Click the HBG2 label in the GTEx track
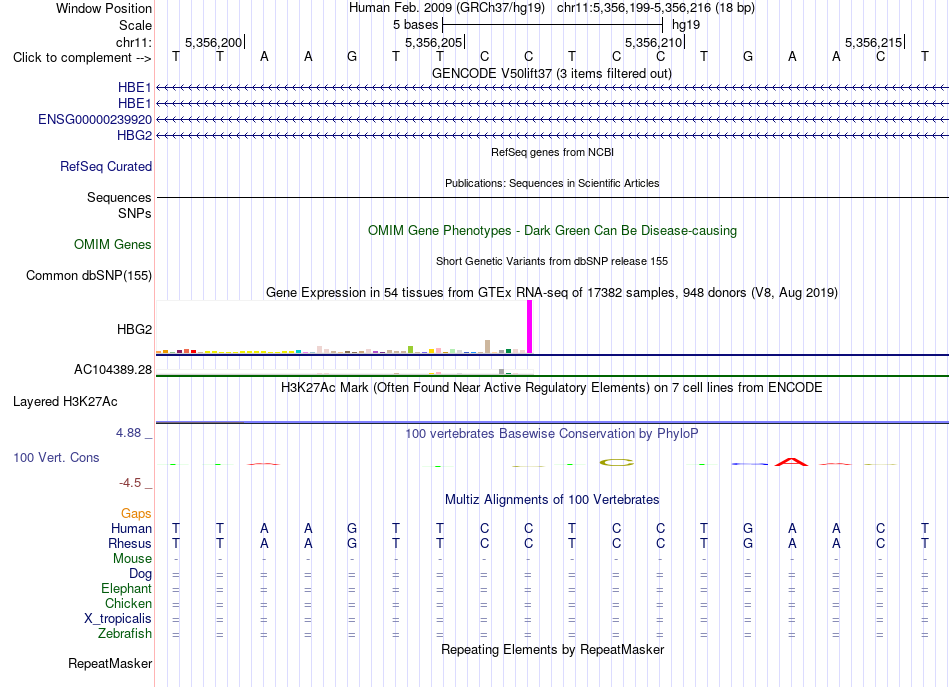This screenshot has width=950, height=687. pos(135,329)
